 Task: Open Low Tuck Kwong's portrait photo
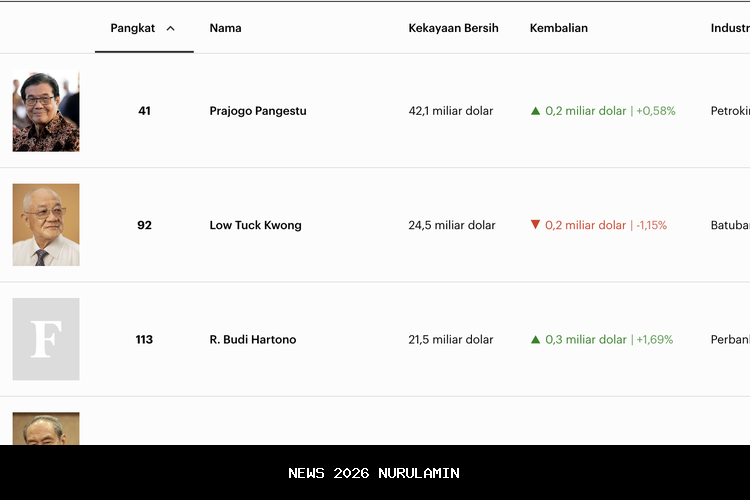coord(46,225)
